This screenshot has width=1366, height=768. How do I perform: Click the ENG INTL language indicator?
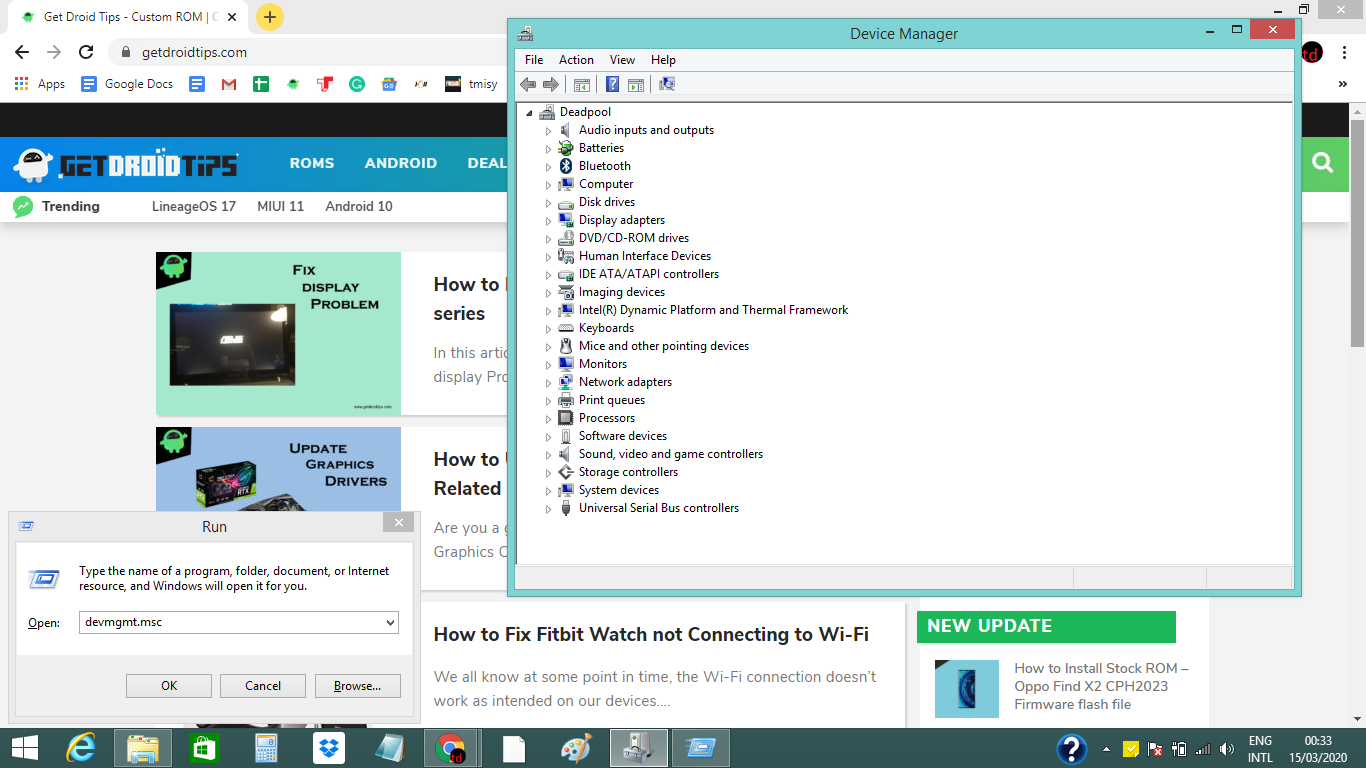pos(1260,749)
